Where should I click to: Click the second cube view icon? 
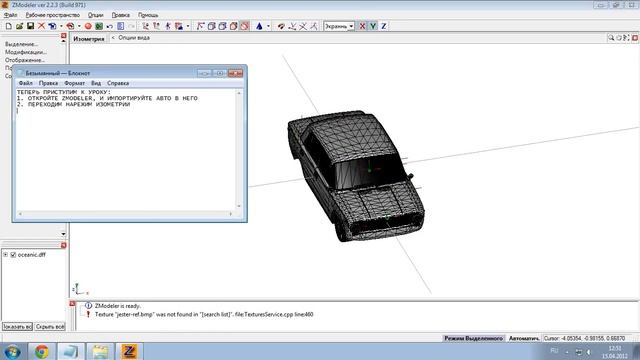(222, 26)
